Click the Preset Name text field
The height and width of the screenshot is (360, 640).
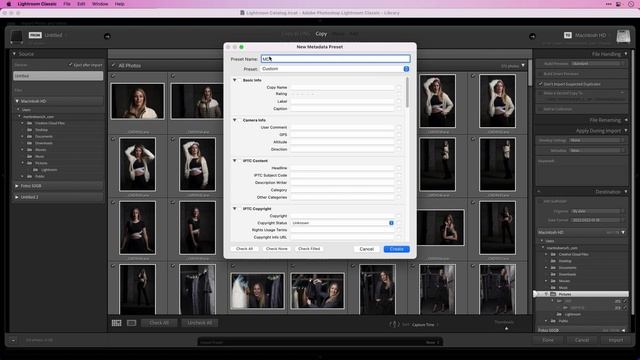(x=336, y=59)
